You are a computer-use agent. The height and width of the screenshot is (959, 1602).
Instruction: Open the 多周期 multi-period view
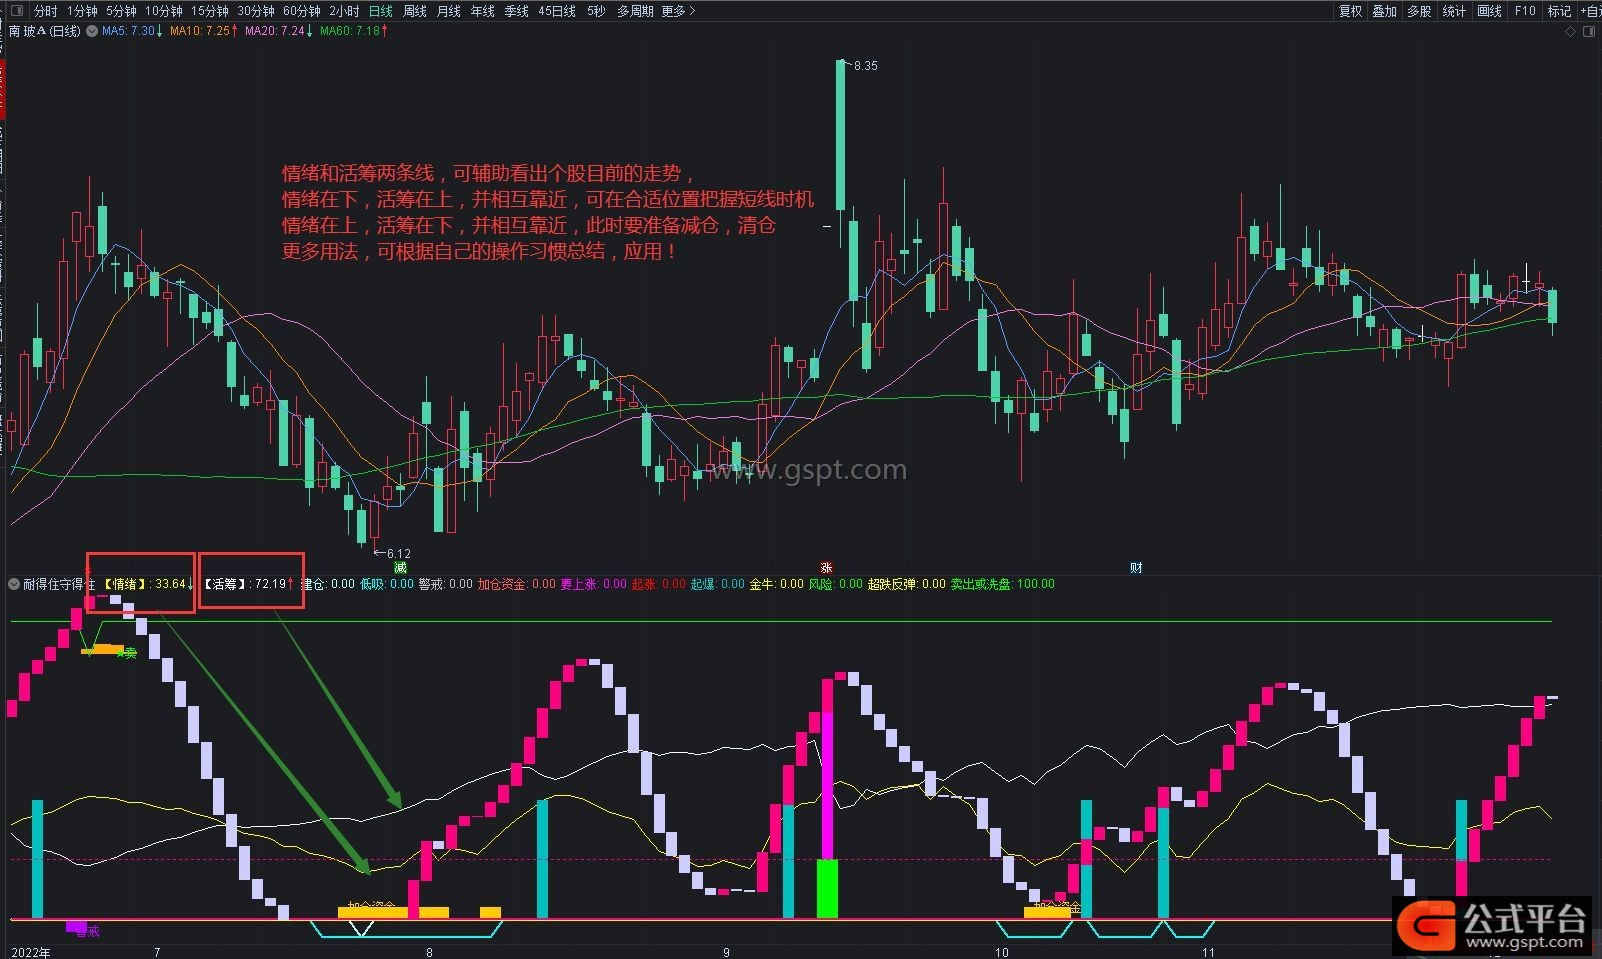[635, 11]
